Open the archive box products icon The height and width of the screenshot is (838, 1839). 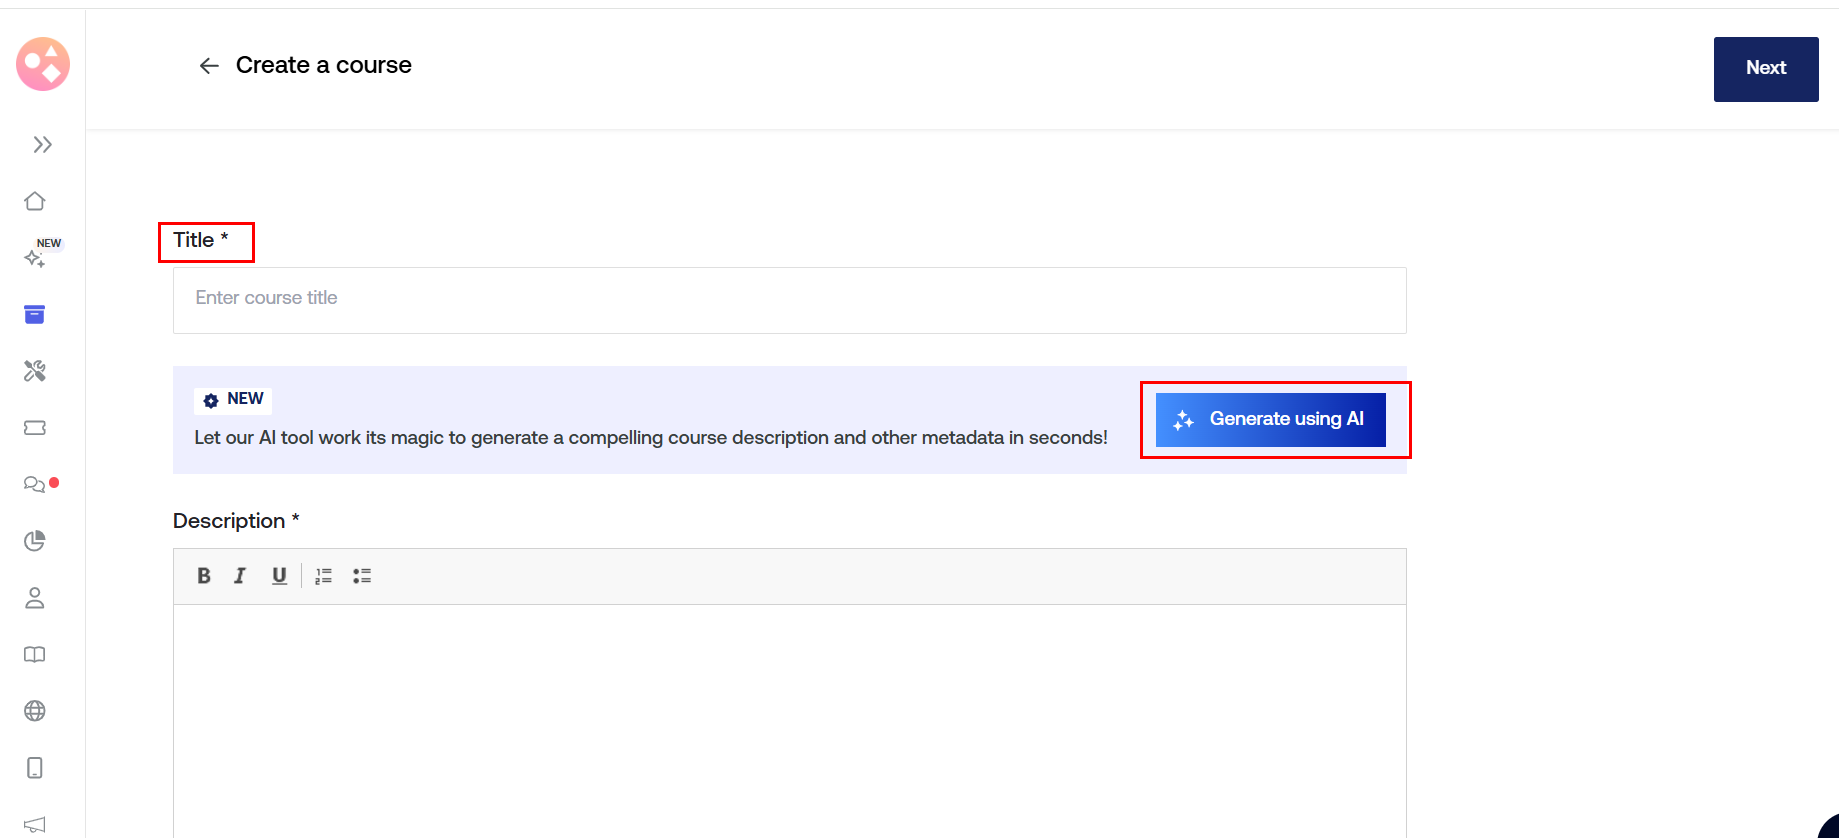point(35,315)
